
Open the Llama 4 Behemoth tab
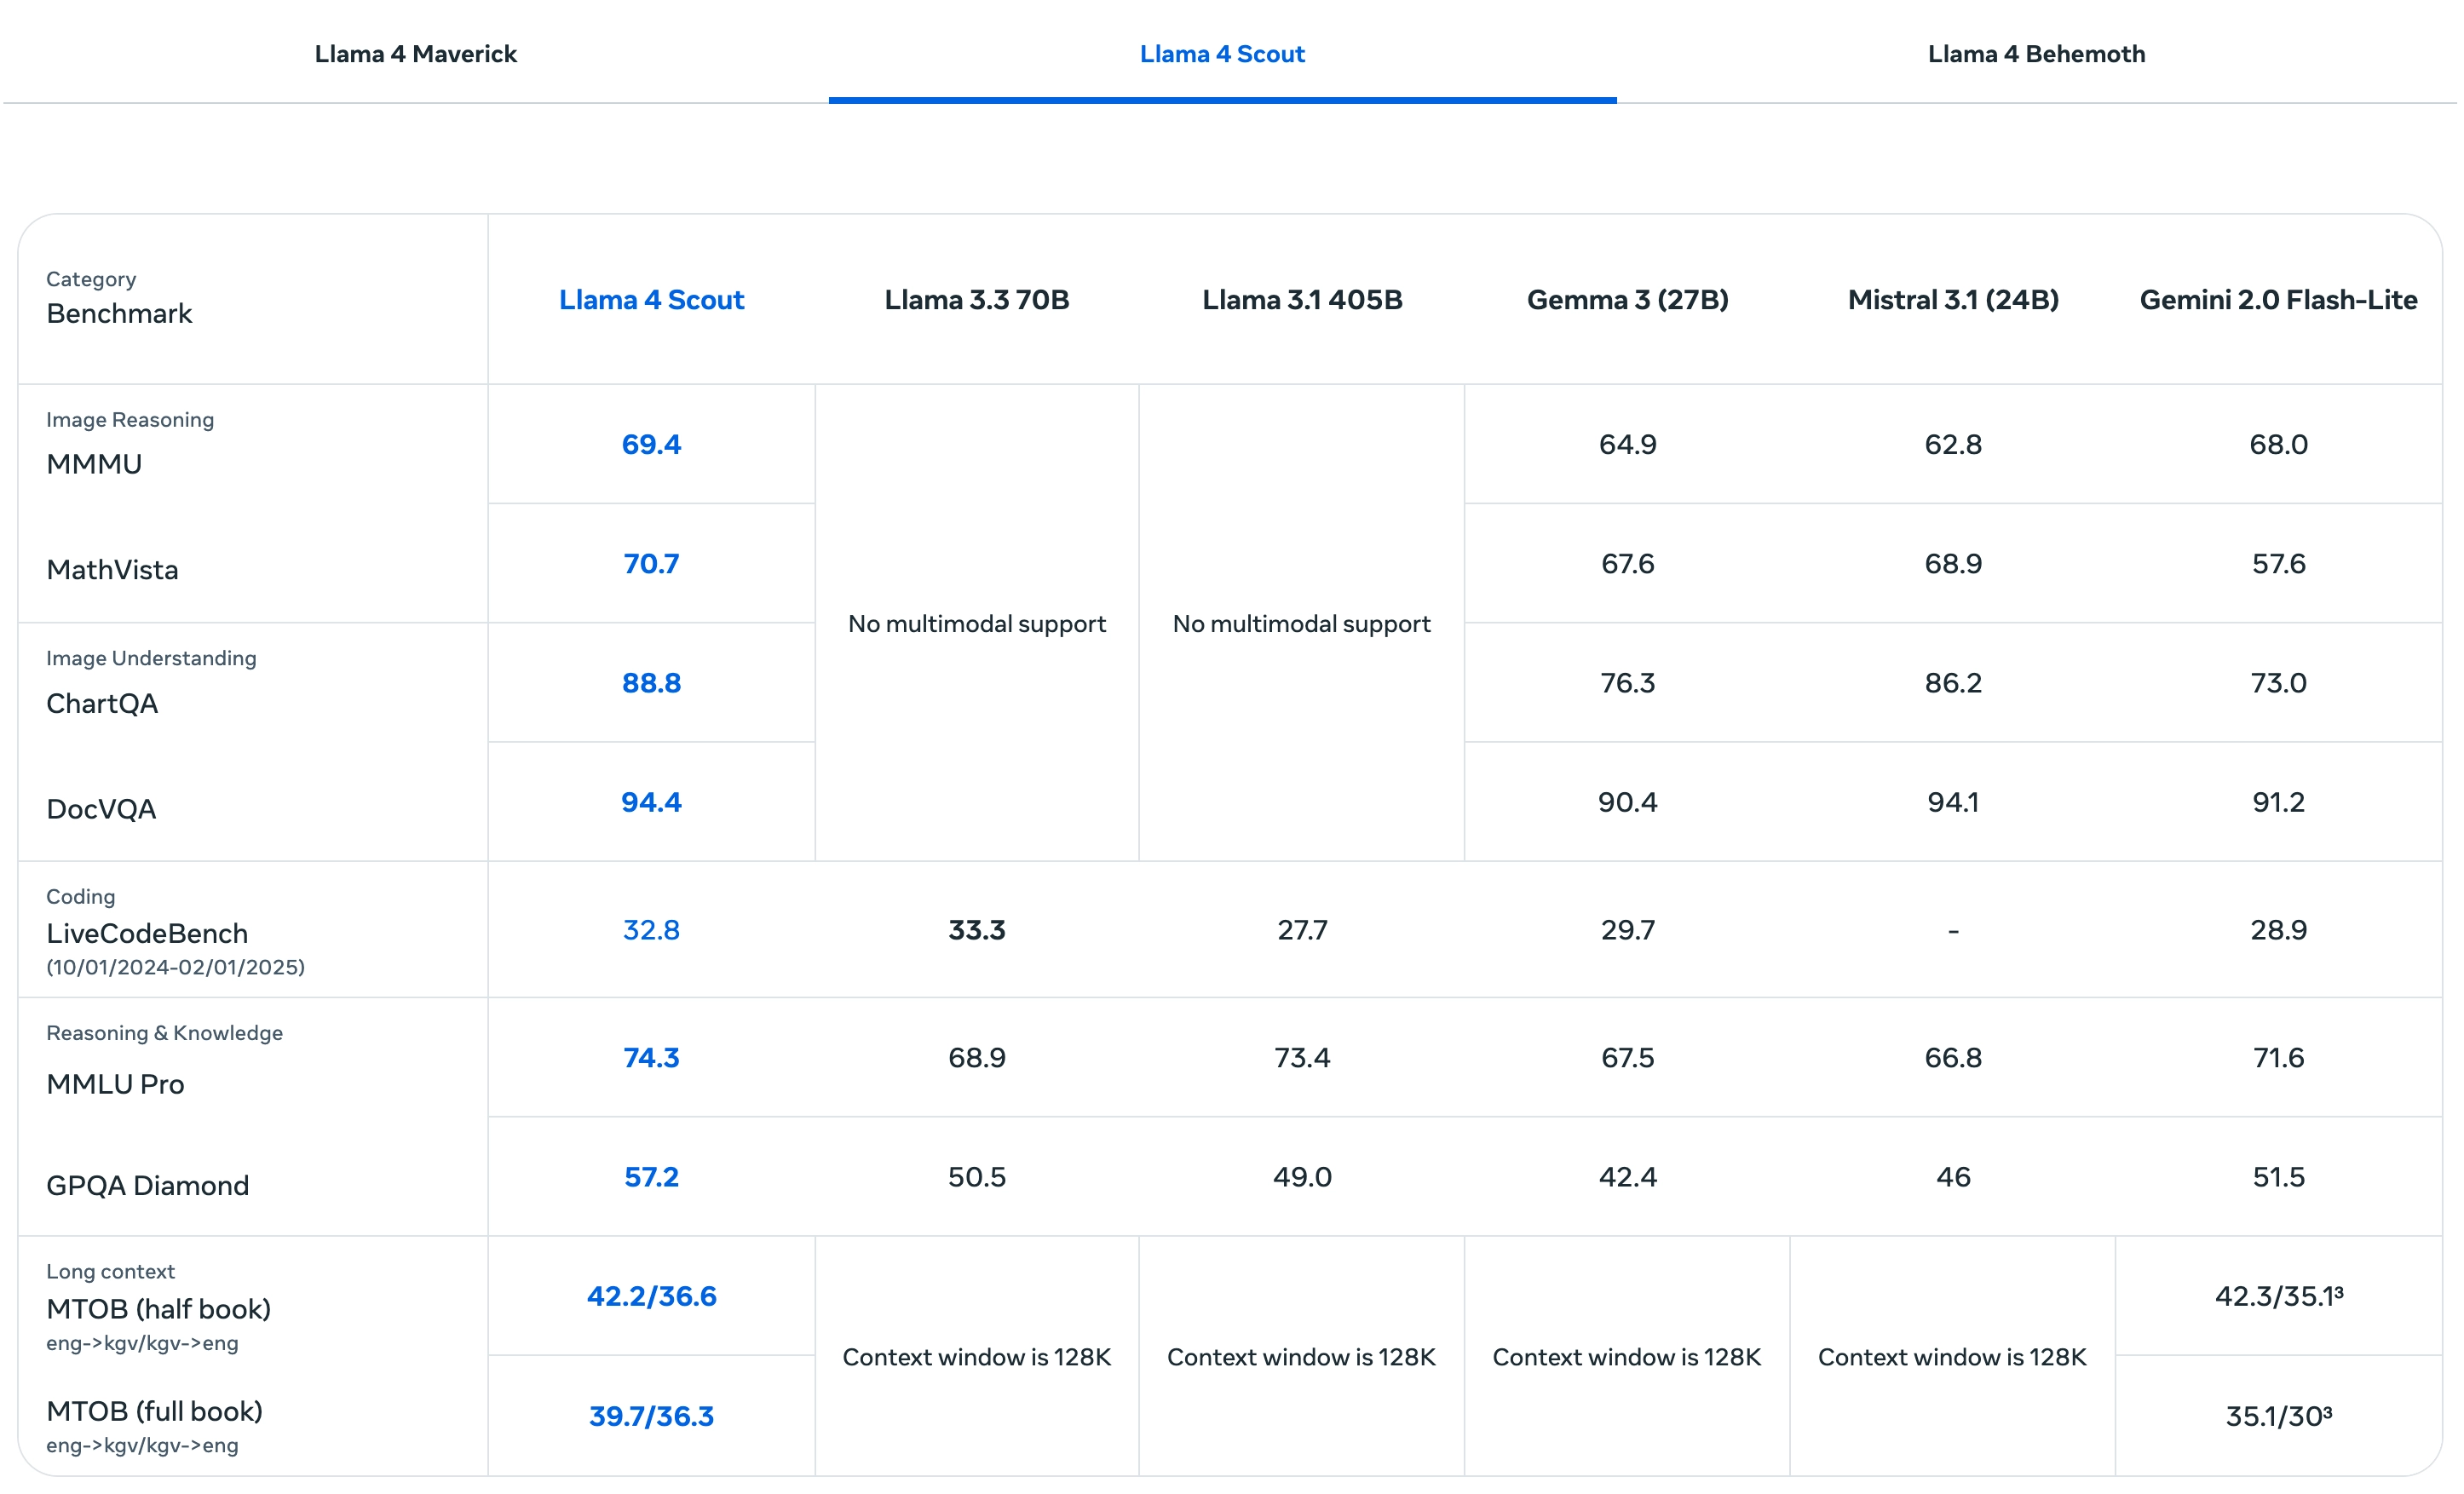point(2035,54)
